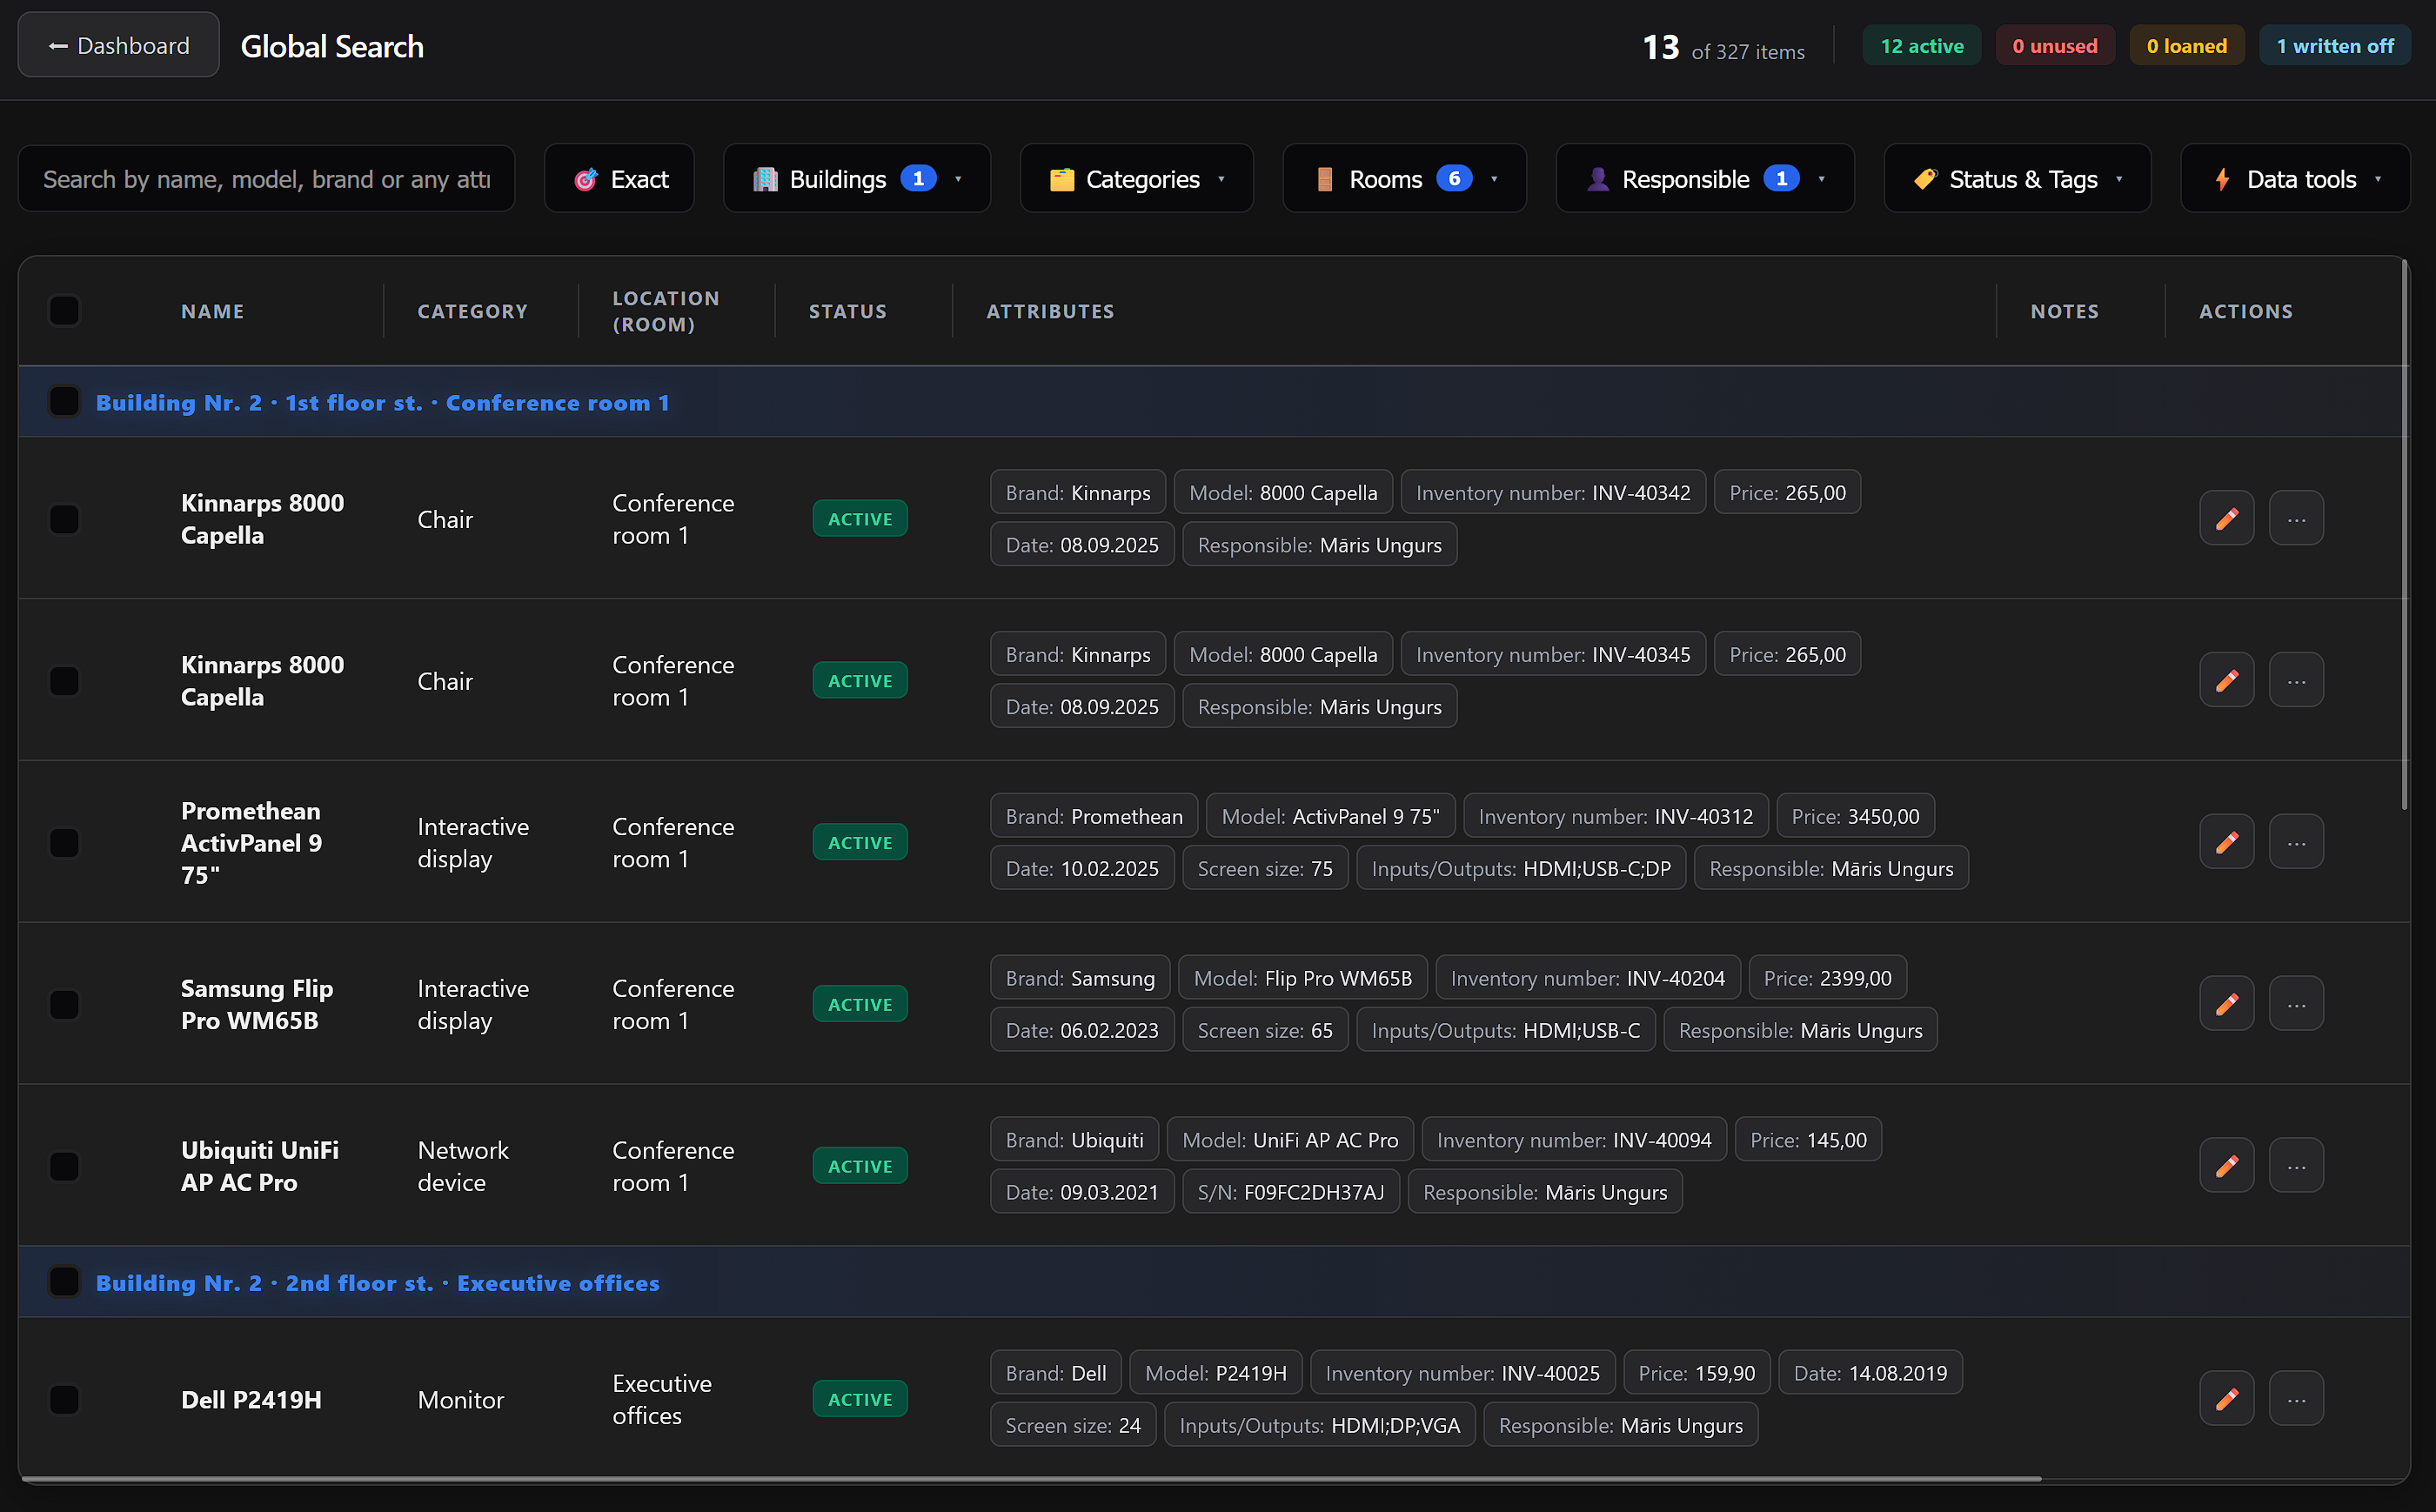Viewport: 2436px width, 1512px height.
Task: Click the vertical table scrollbar
Action: (x=2404, y=535)
